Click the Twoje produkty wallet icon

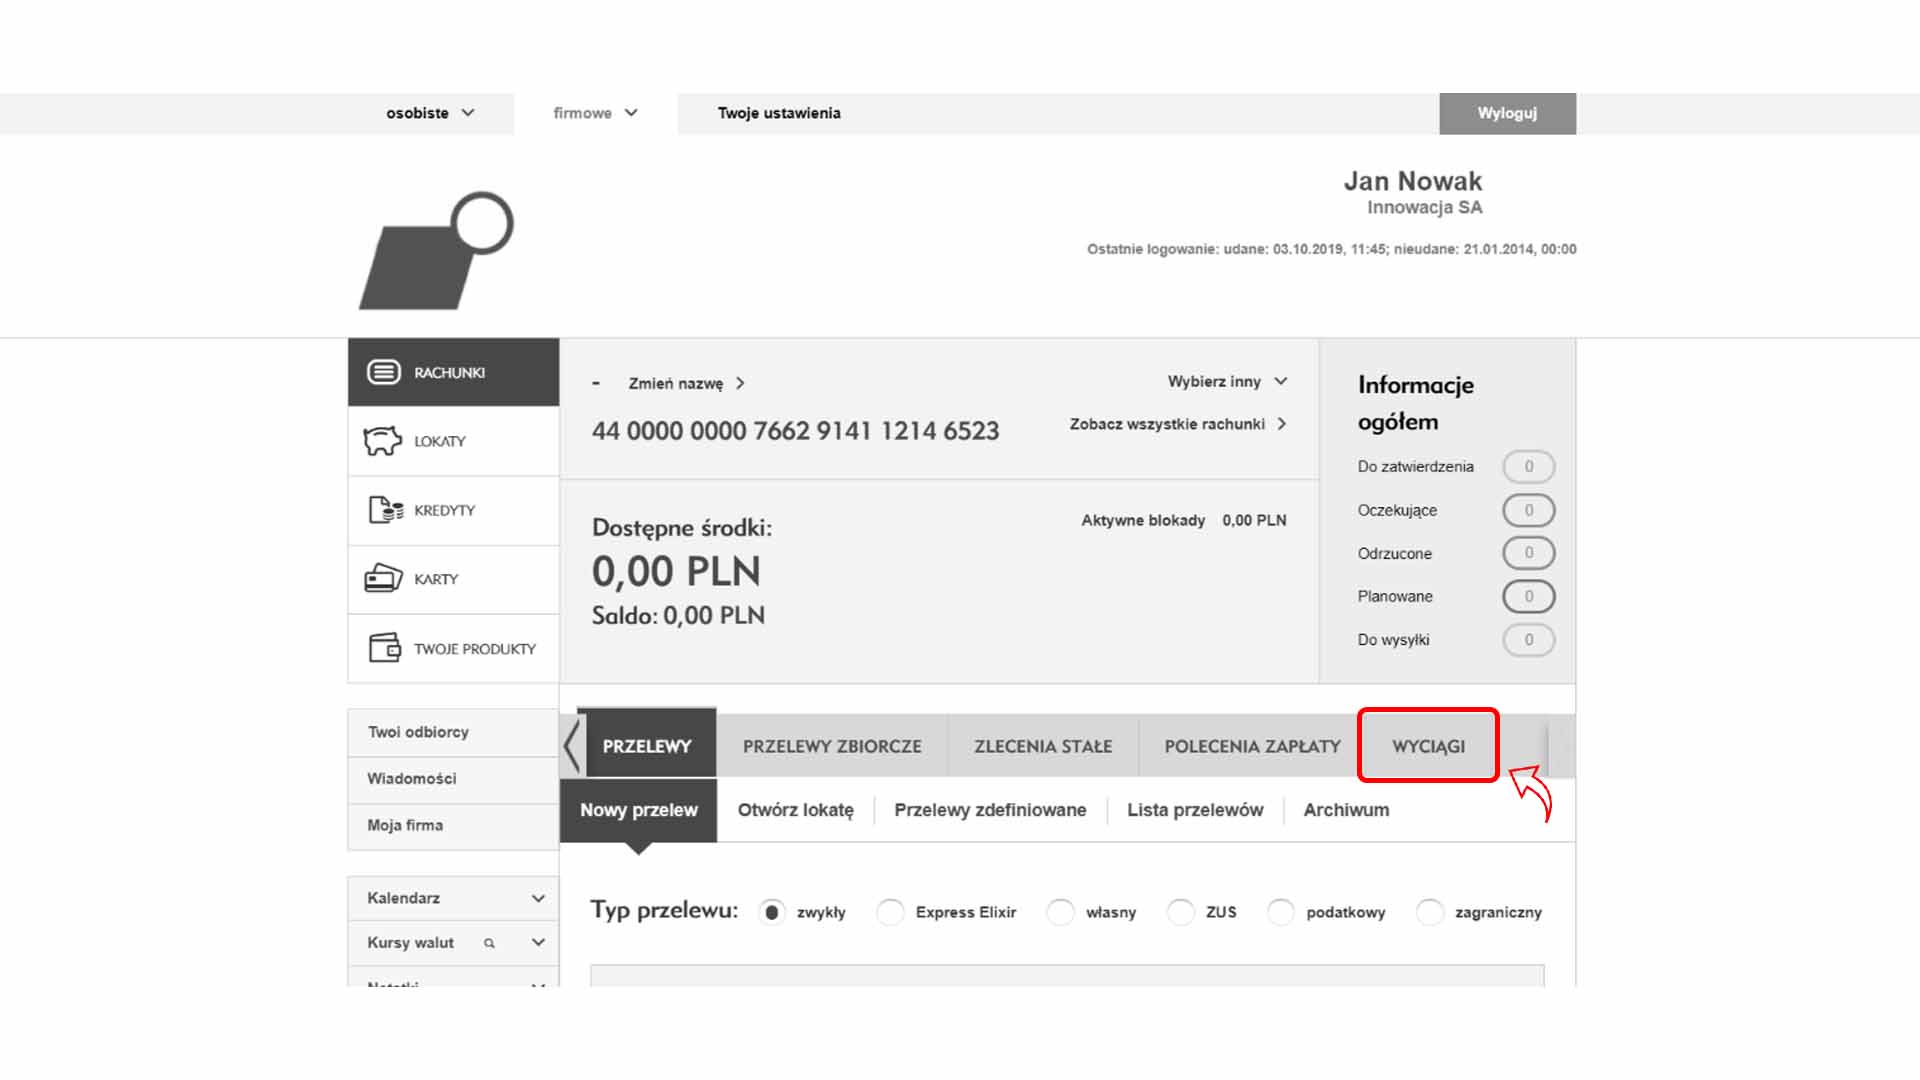384,648
